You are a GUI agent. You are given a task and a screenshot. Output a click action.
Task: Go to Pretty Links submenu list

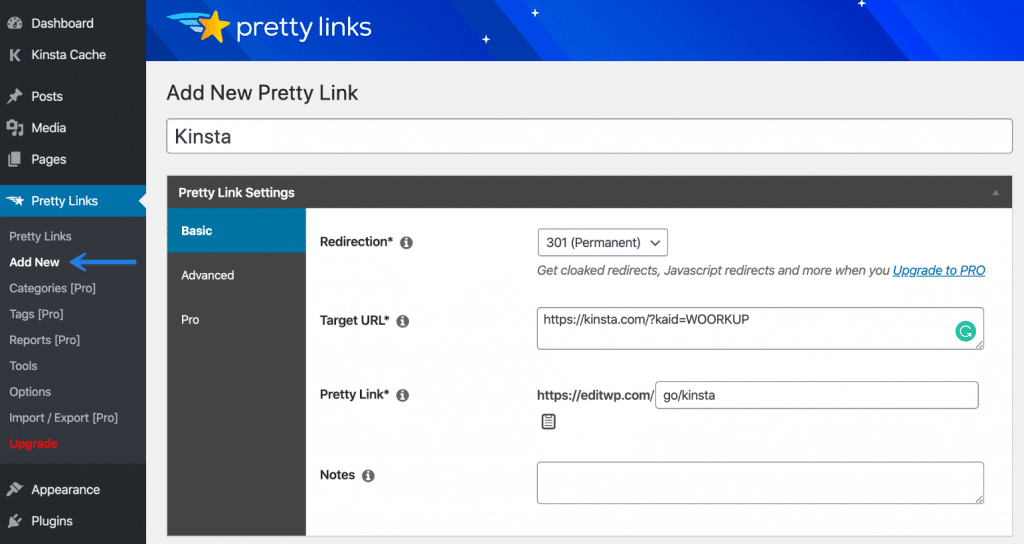coord(40,236)
